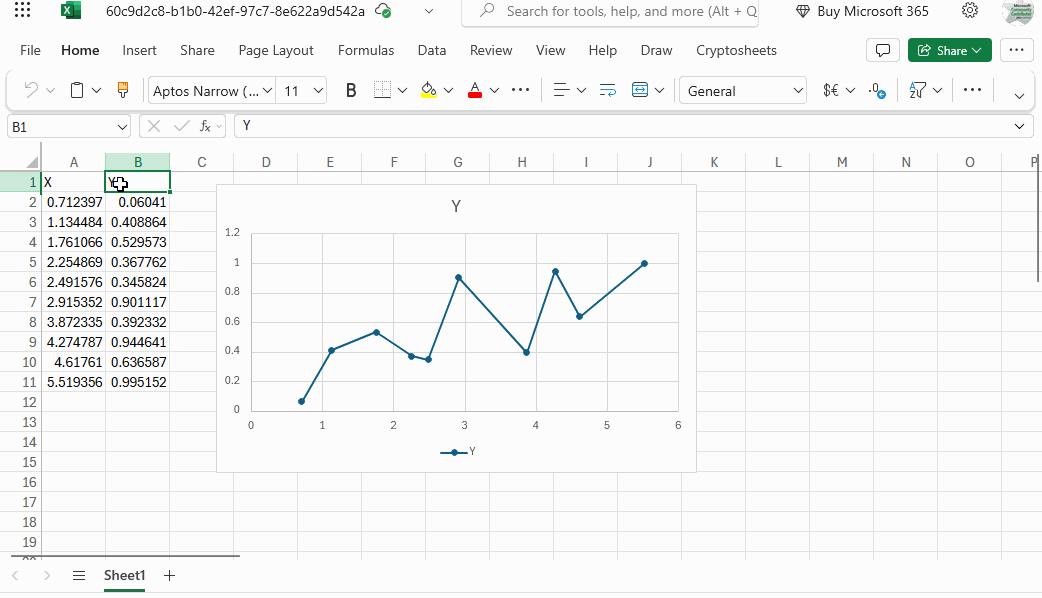Open fill color dropdown arrow
The image size is (1042, 598).
[x=449, y=90]
